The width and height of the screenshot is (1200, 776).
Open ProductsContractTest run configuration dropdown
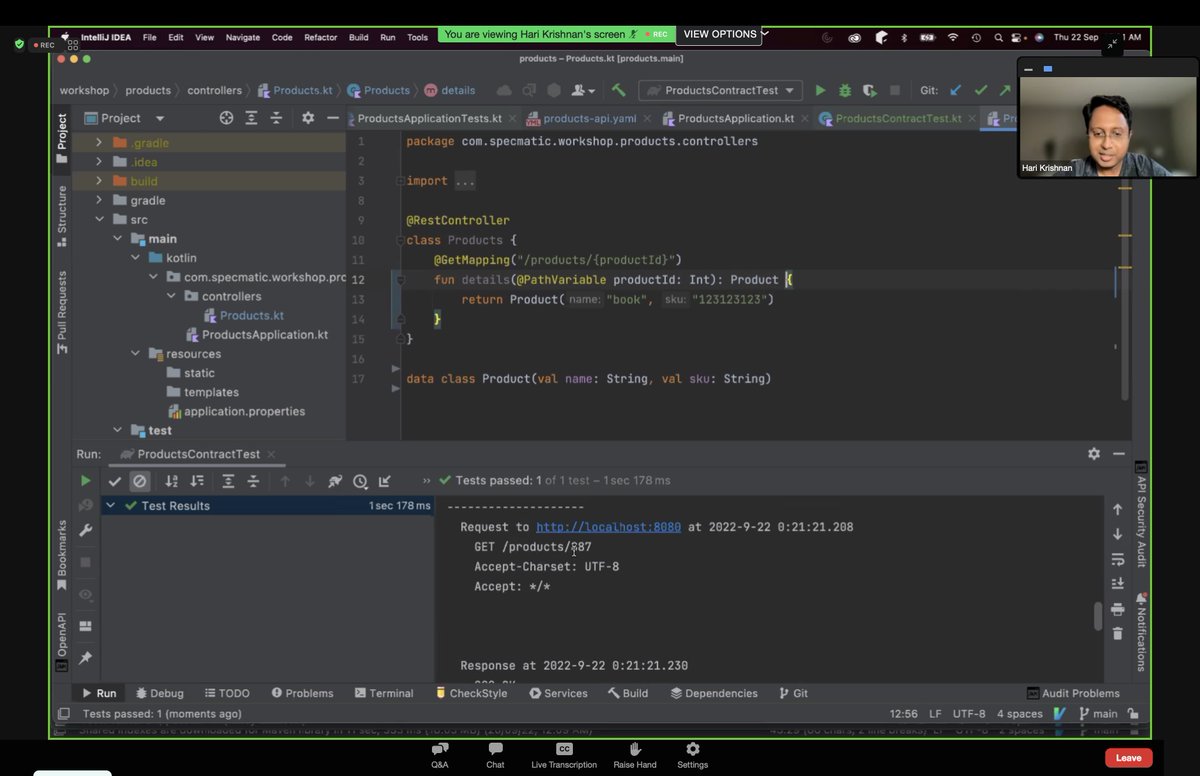point(720,90)
